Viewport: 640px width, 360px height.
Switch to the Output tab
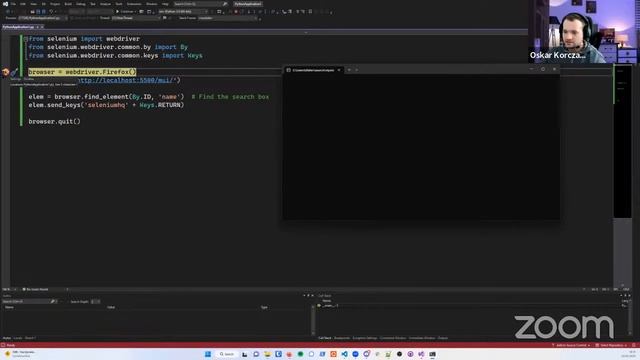pyautogui.click(x=443, y=338)
